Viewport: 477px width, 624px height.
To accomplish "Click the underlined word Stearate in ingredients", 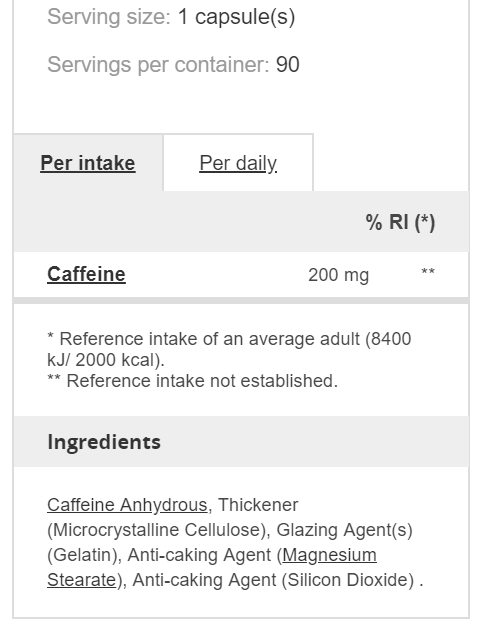I will (82, 580).
